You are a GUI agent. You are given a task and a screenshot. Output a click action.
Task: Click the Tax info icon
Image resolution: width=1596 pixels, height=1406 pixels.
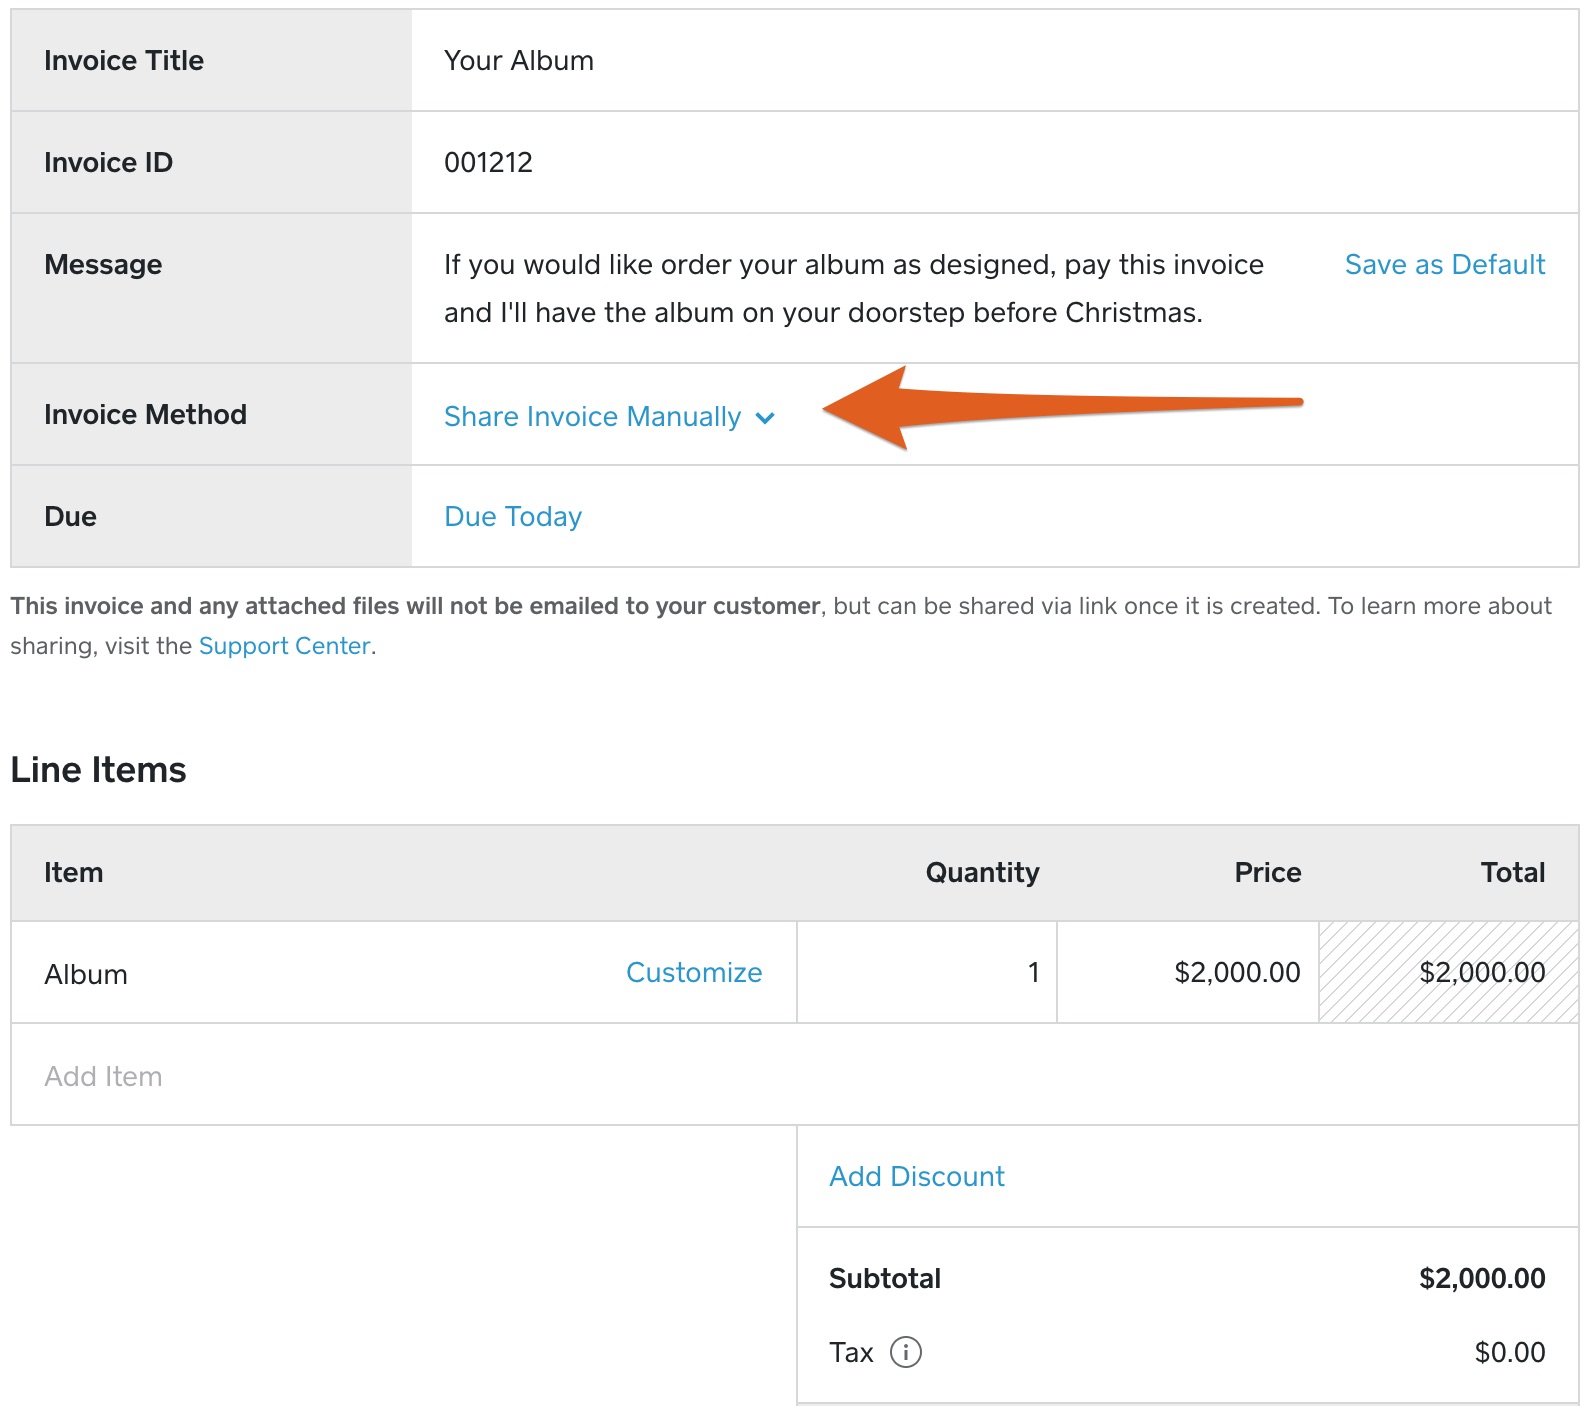905,1352
